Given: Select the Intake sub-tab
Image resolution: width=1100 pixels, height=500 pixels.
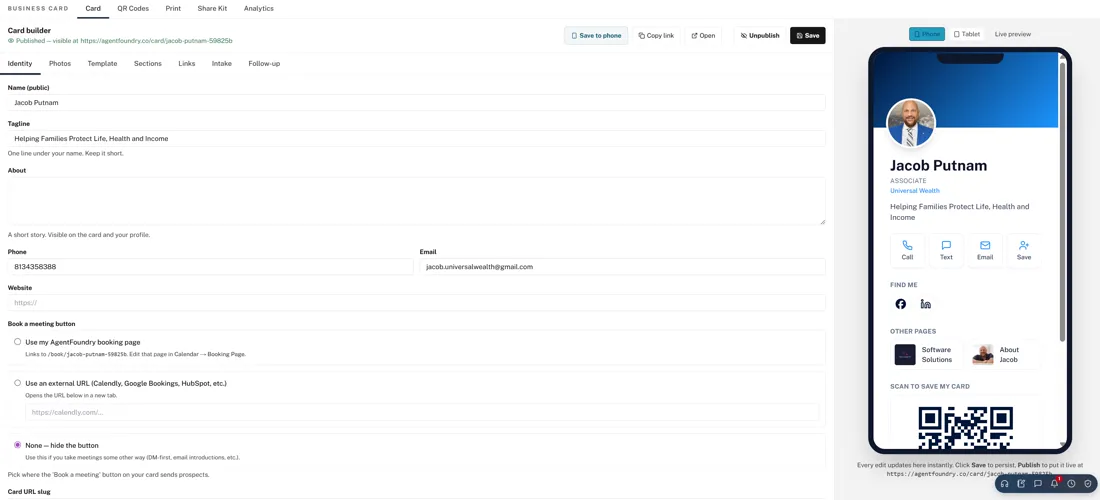Looking at the screenshot, I should [222, 63].
